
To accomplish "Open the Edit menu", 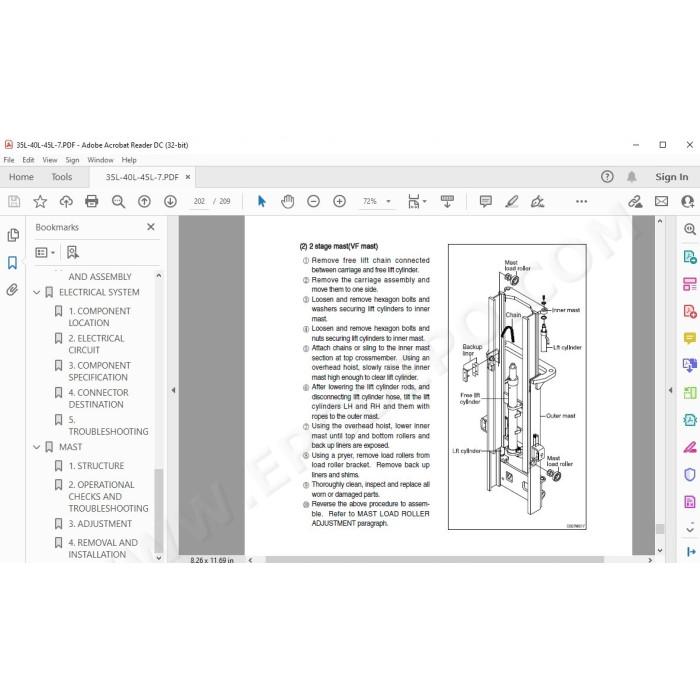I will (28, 160).
